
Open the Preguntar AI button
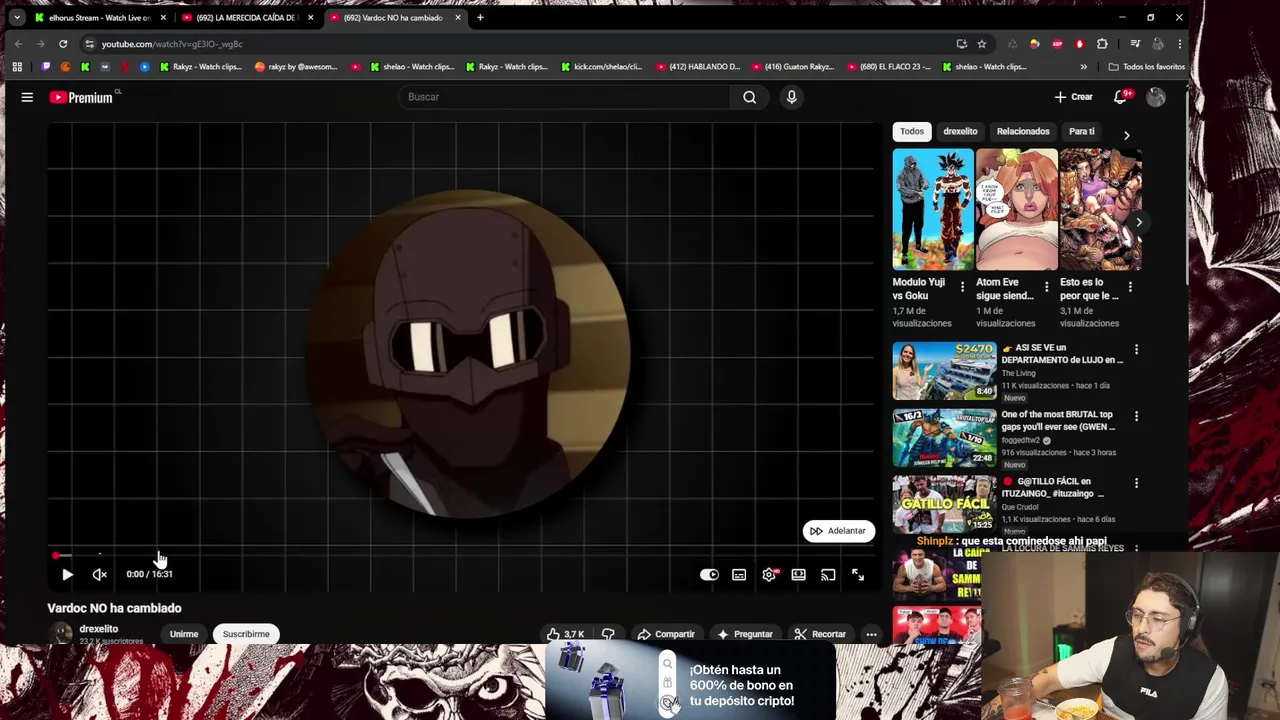(x=745, y=634)
